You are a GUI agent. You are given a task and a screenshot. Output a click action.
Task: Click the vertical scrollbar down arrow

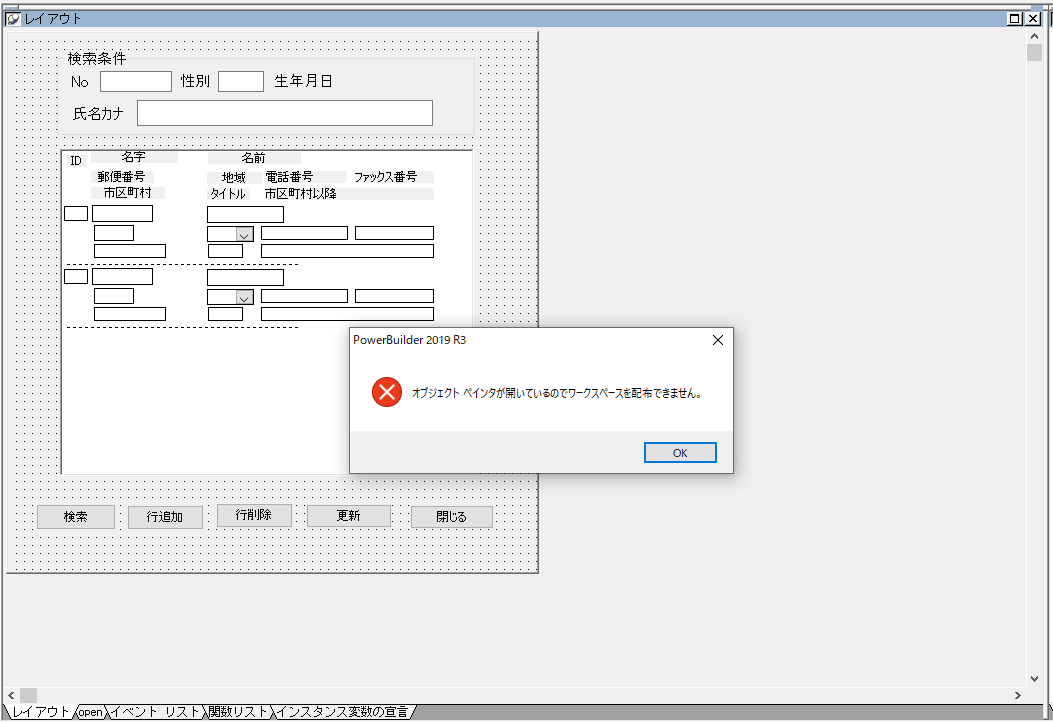click(1034, 678)
